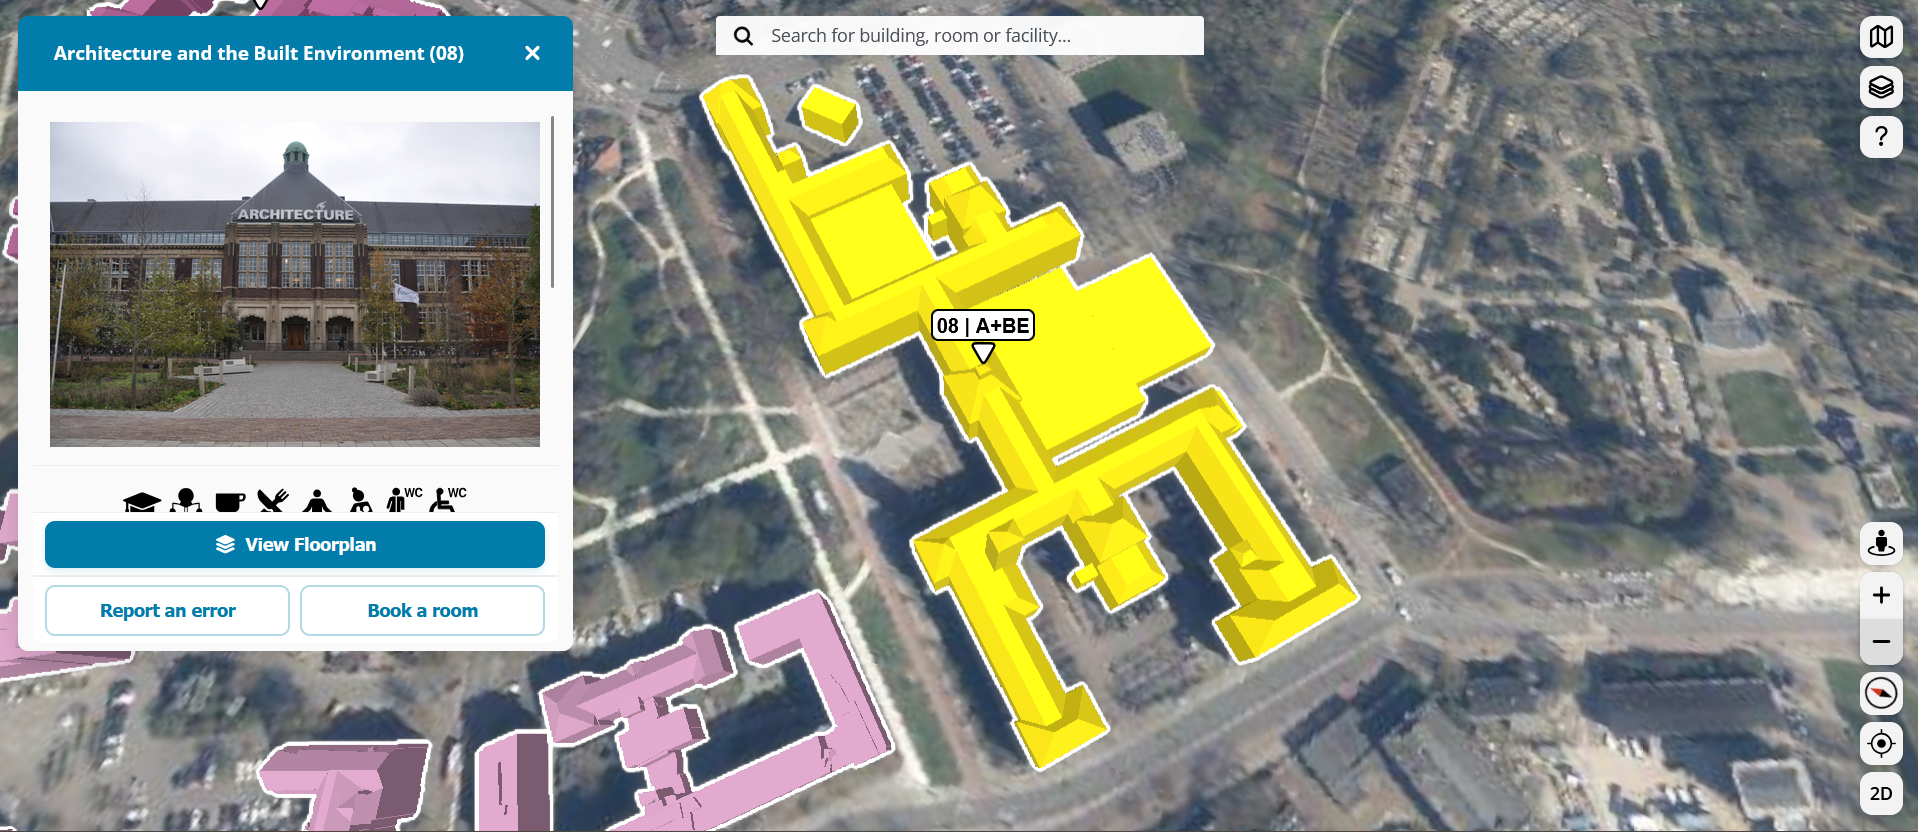The image size is (1918, 832).
Task: Click the 08 | A+BE map label
Action: (x=983, y=326)
